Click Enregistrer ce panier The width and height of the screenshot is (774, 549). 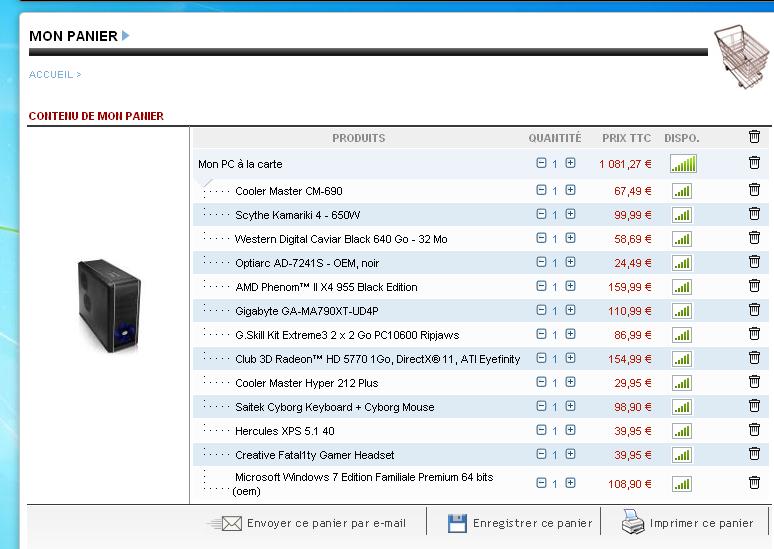tap(532, 523)
